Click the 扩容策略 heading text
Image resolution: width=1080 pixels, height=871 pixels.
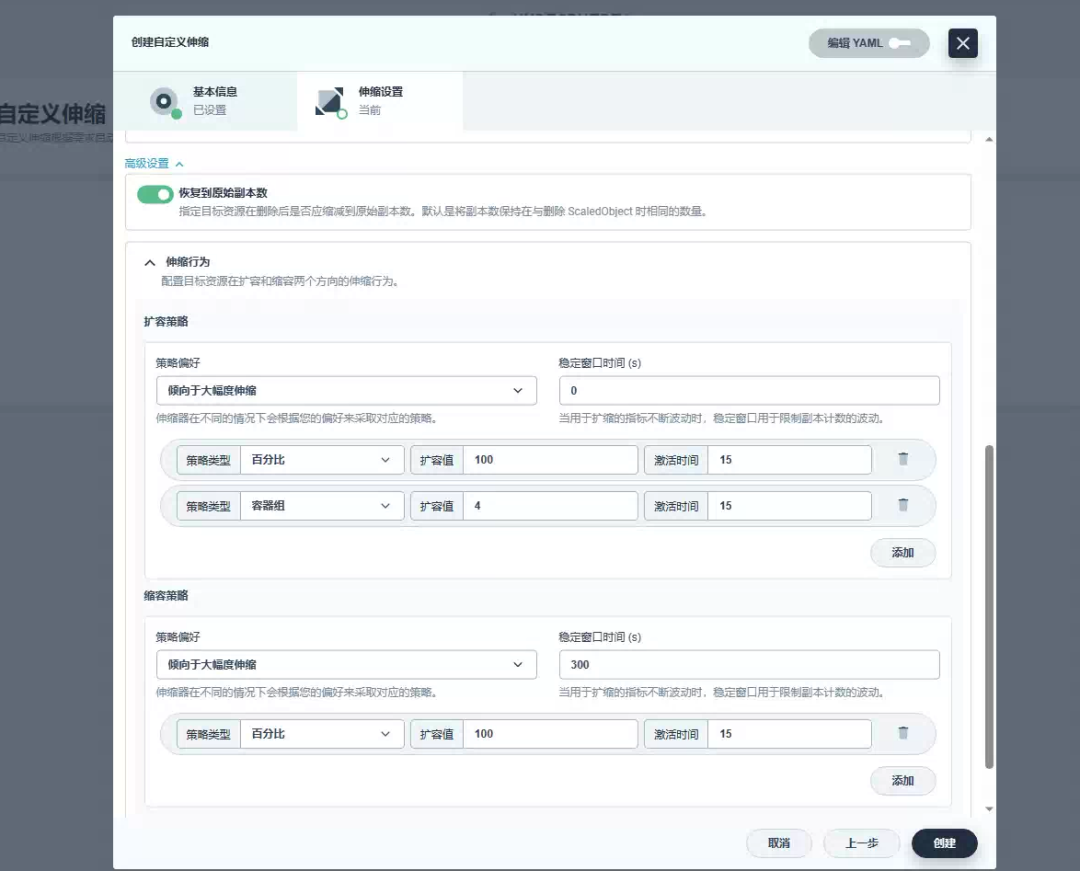pos(166,322)
